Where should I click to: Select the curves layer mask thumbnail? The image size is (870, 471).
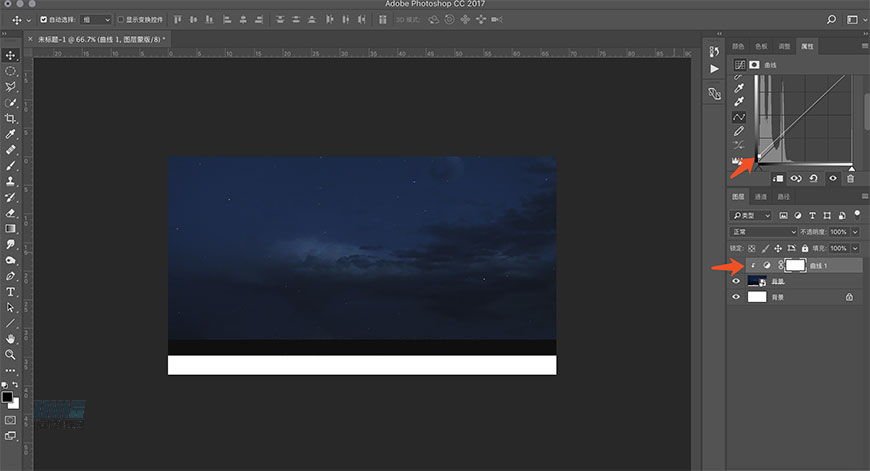coord(796,265)
